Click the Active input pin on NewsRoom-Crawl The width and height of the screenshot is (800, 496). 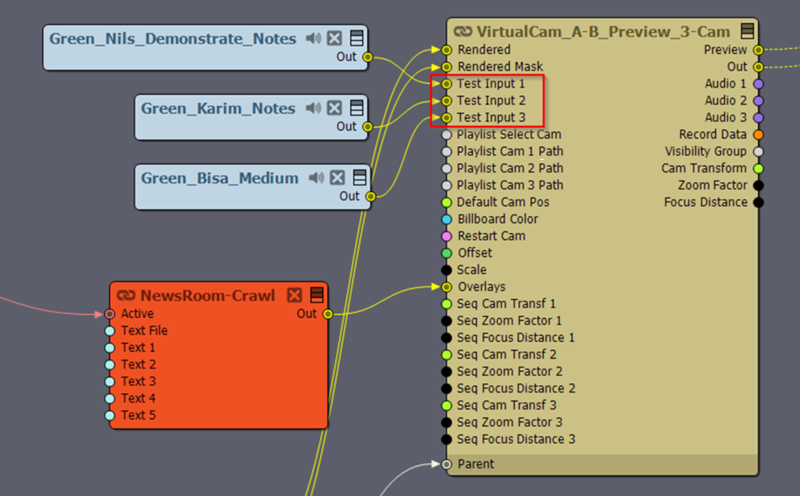(110, 314)
